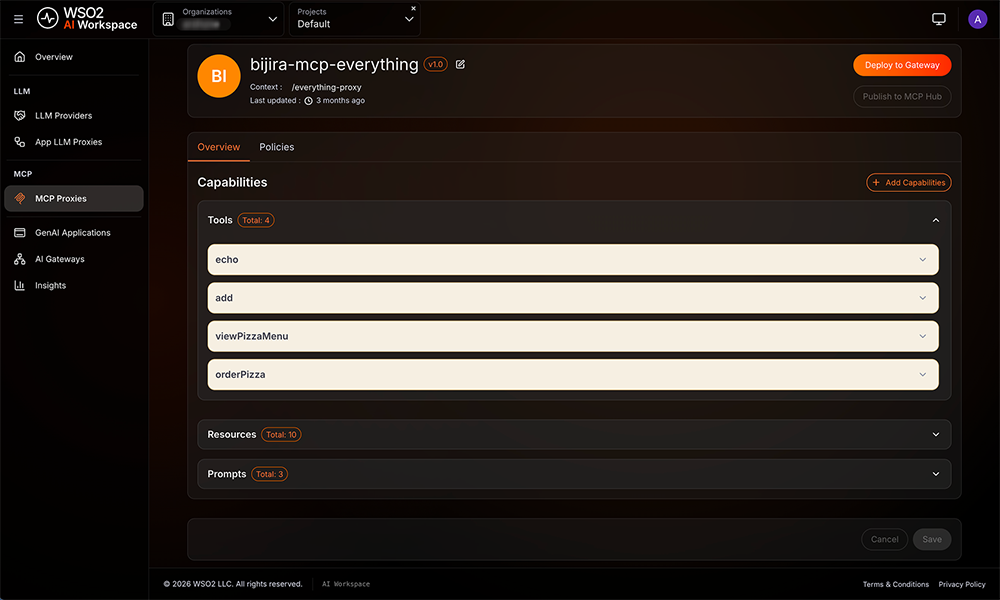Screen dimensions: 1000x600
Task: Click the 'Total: 10' resources badge
Action: 281,434
